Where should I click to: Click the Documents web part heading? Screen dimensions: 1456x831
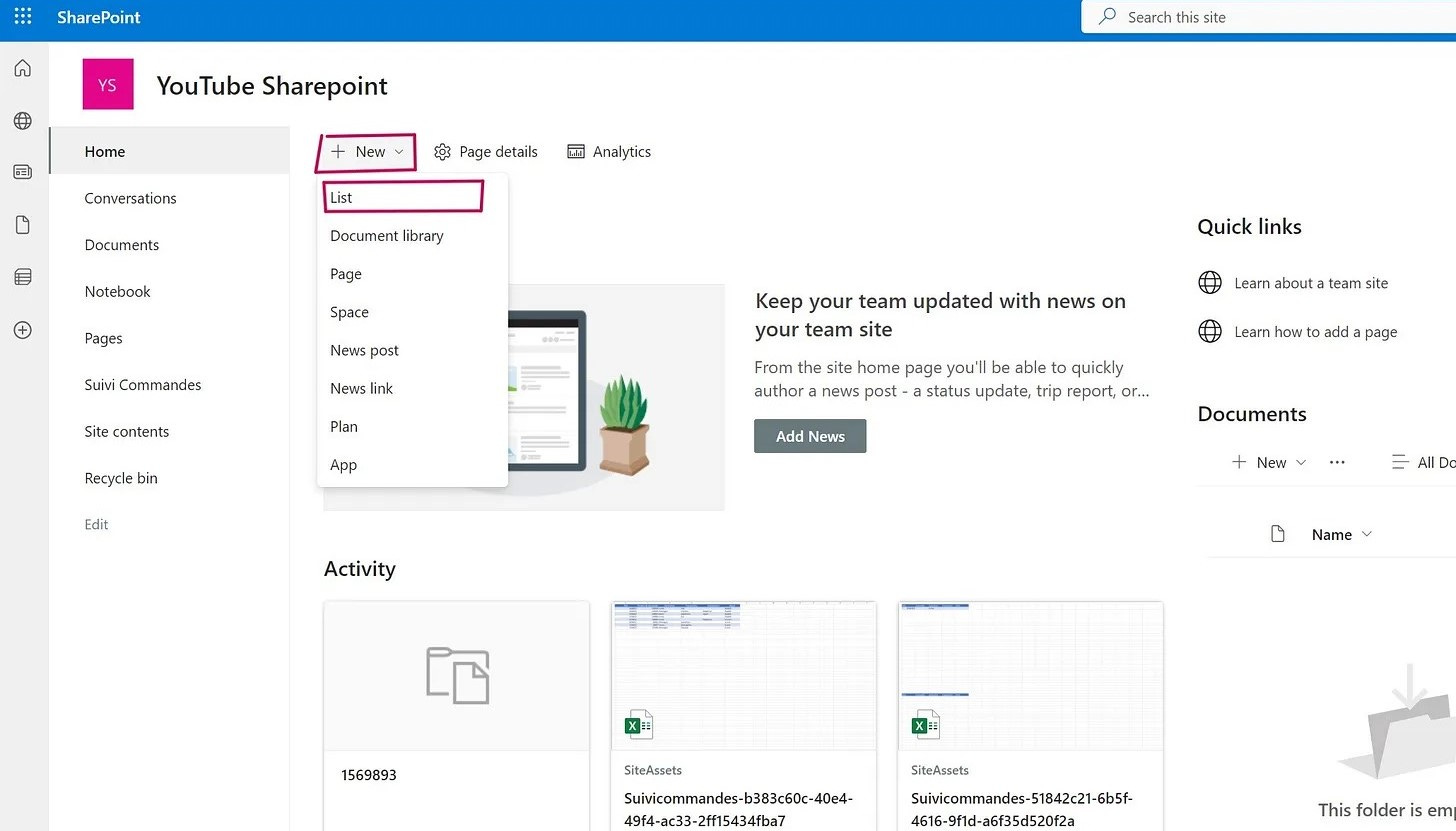point(1252,414)
